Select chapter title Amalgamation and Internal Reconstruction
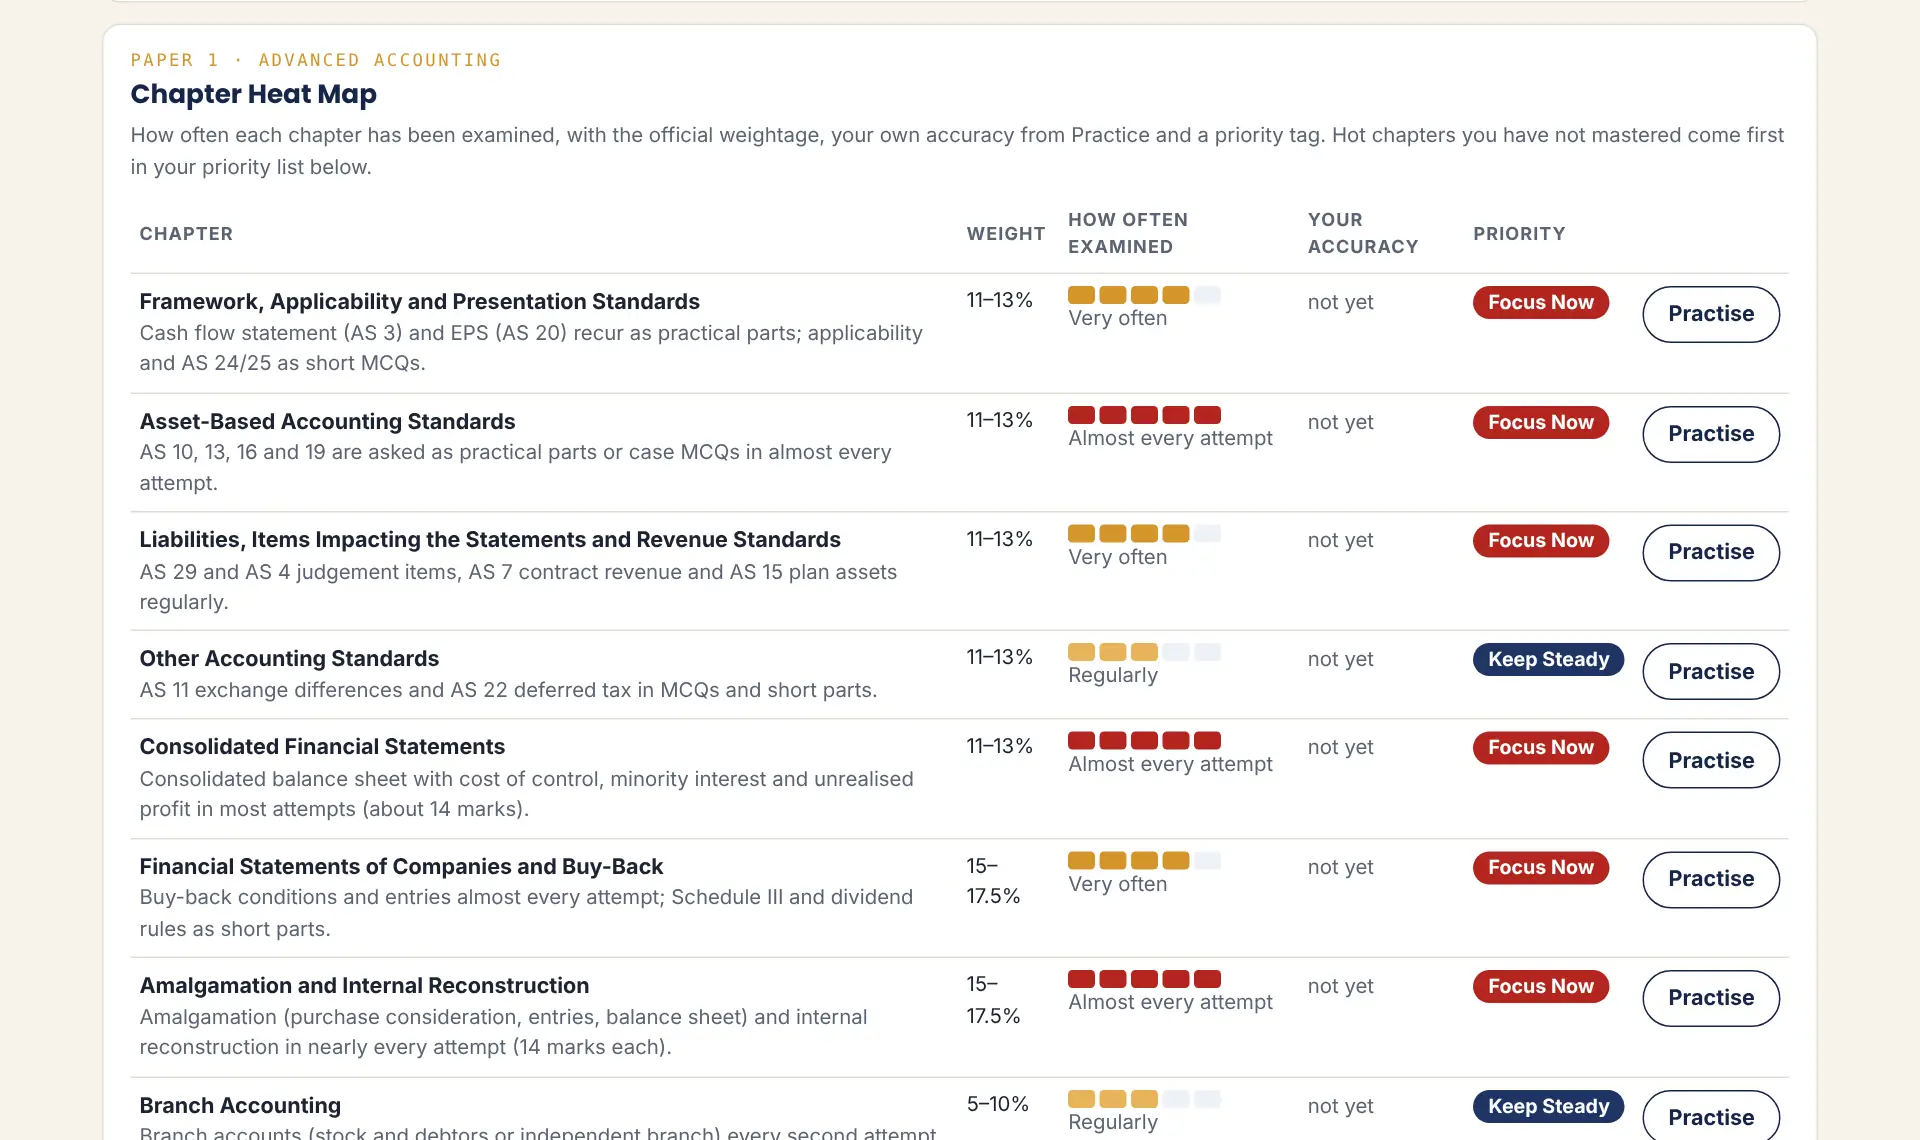This screenshot has width=1920, height=1140. (x=364, y=985)
